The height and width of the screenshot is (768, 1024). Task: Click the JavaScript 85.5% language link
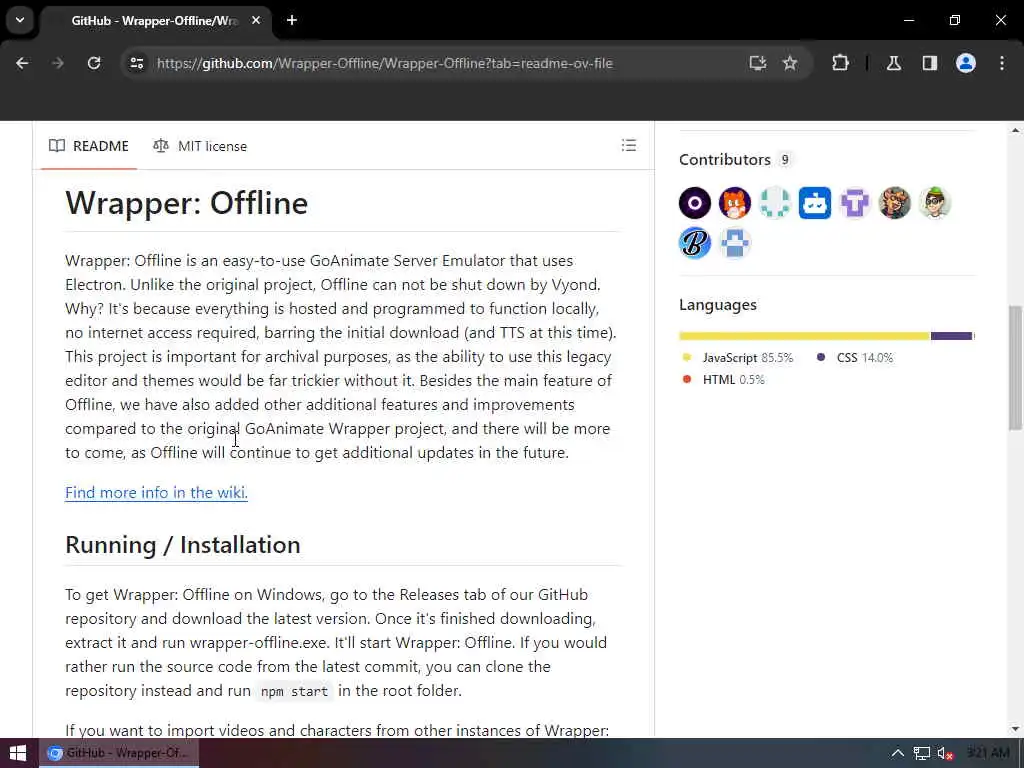click(738, 358)
